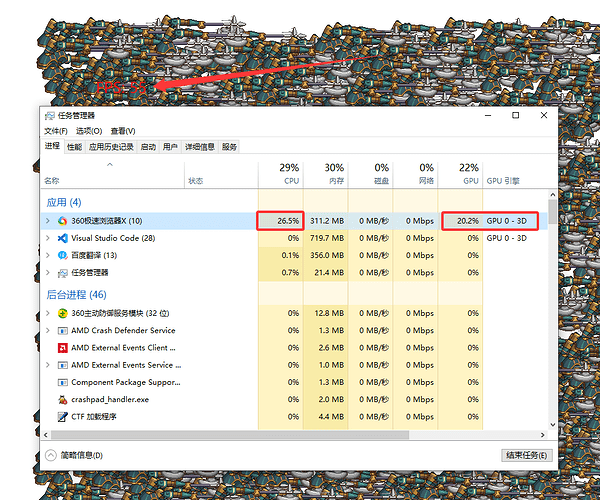
Task: Click the Visual Studio Code icon
Action: 62,238
